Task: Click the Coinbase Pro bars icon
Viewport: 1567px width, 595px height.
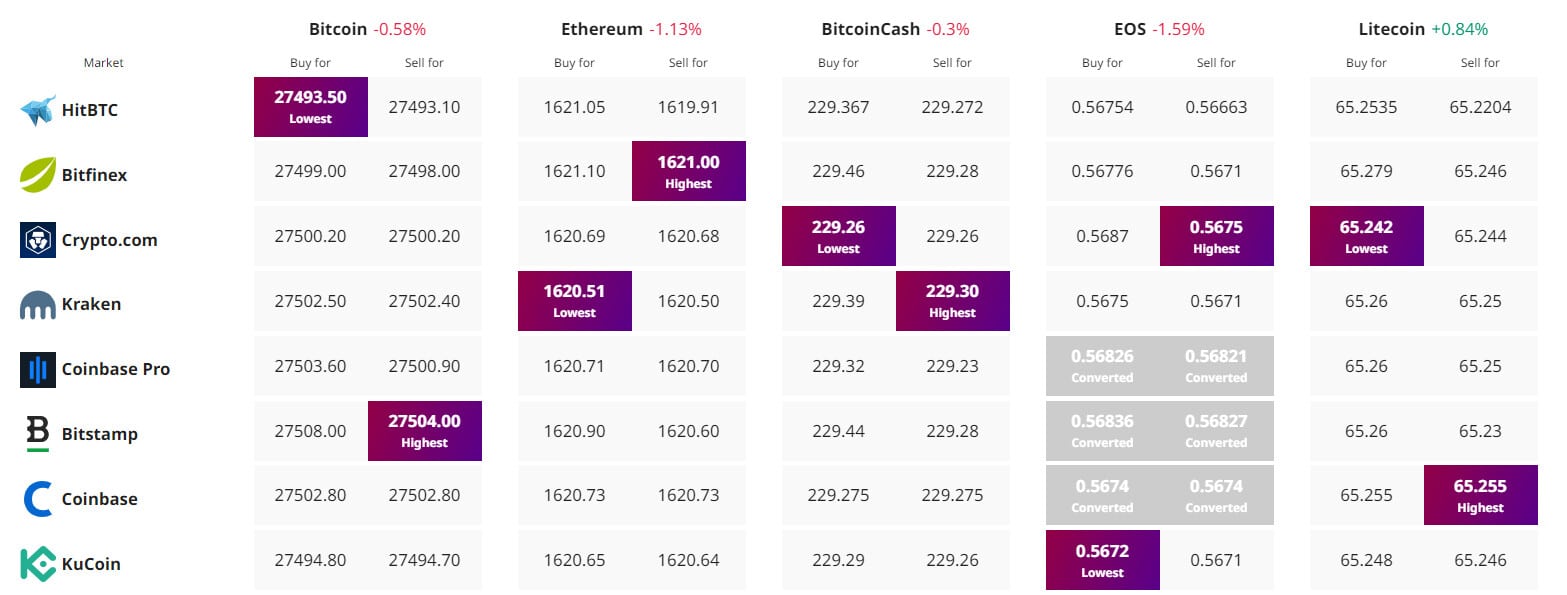Action: [38, 369]
